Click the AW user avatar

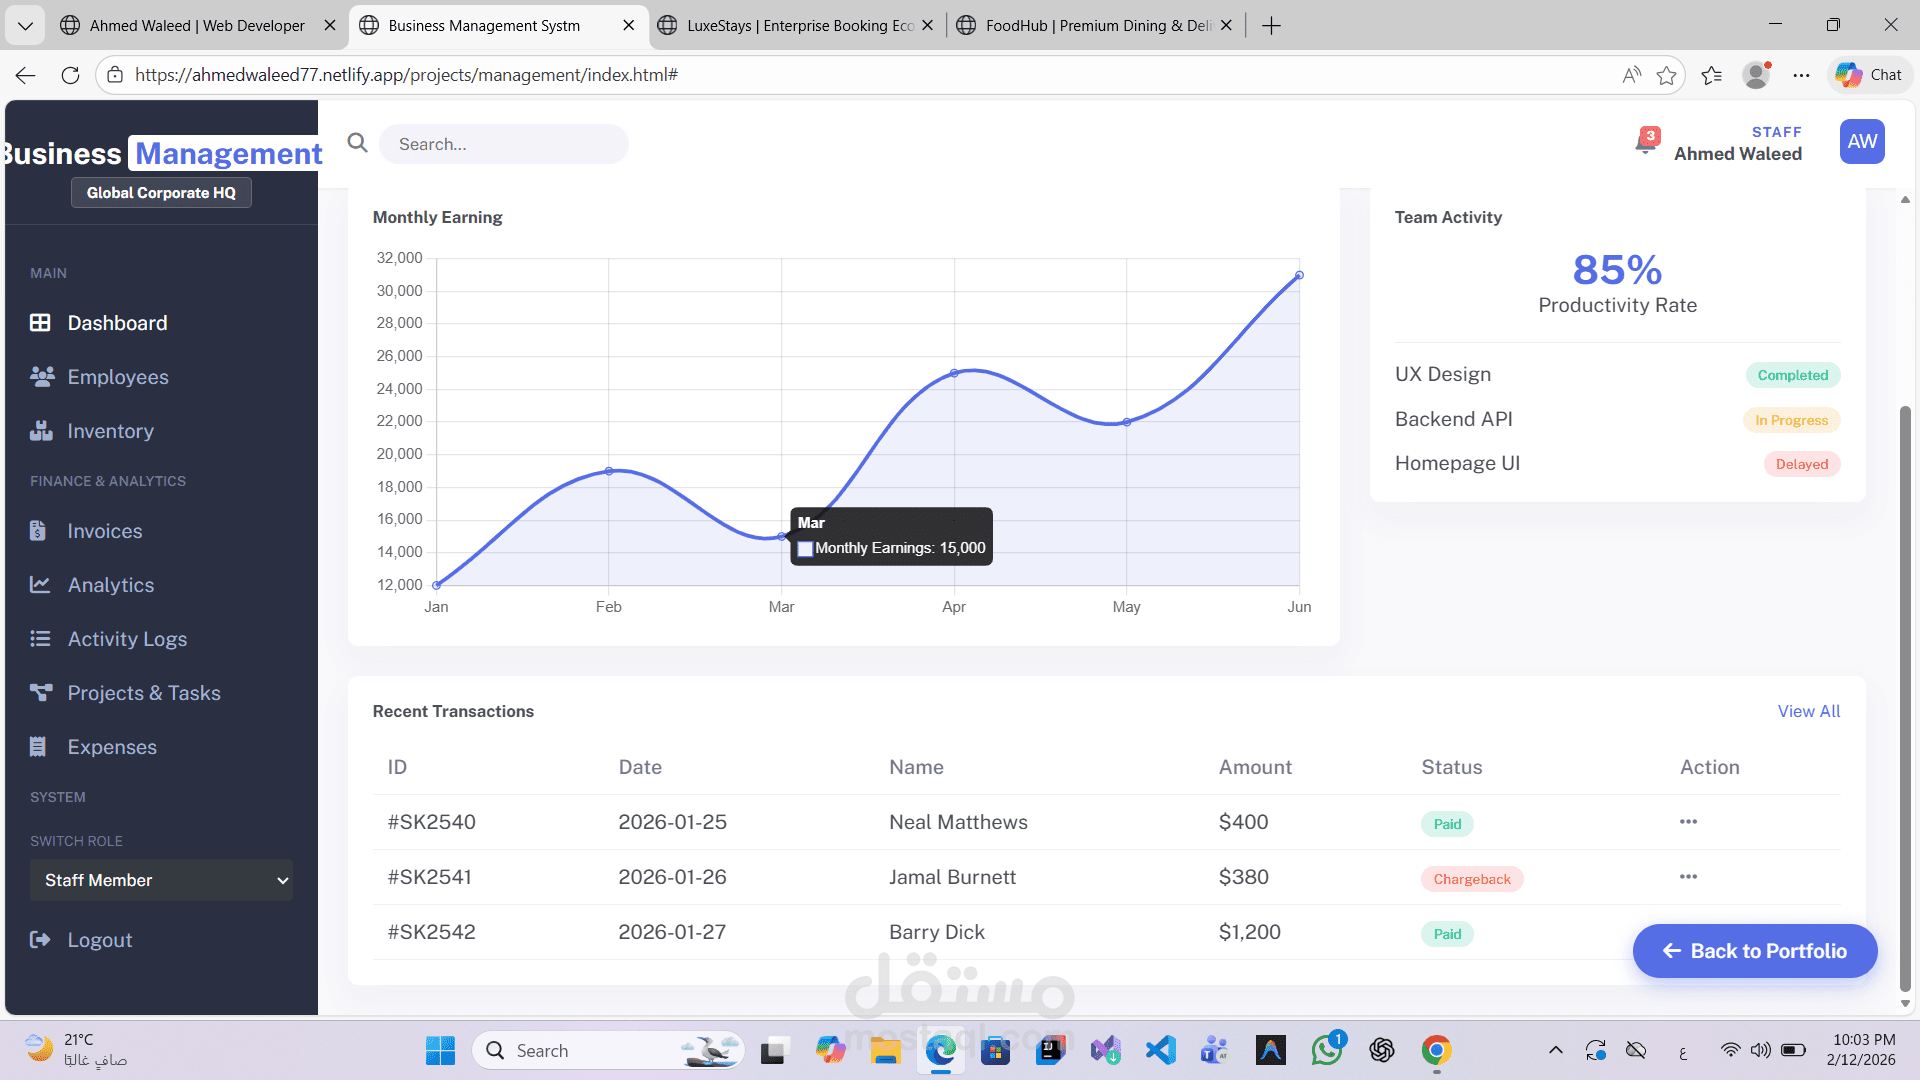point(1861,142)
